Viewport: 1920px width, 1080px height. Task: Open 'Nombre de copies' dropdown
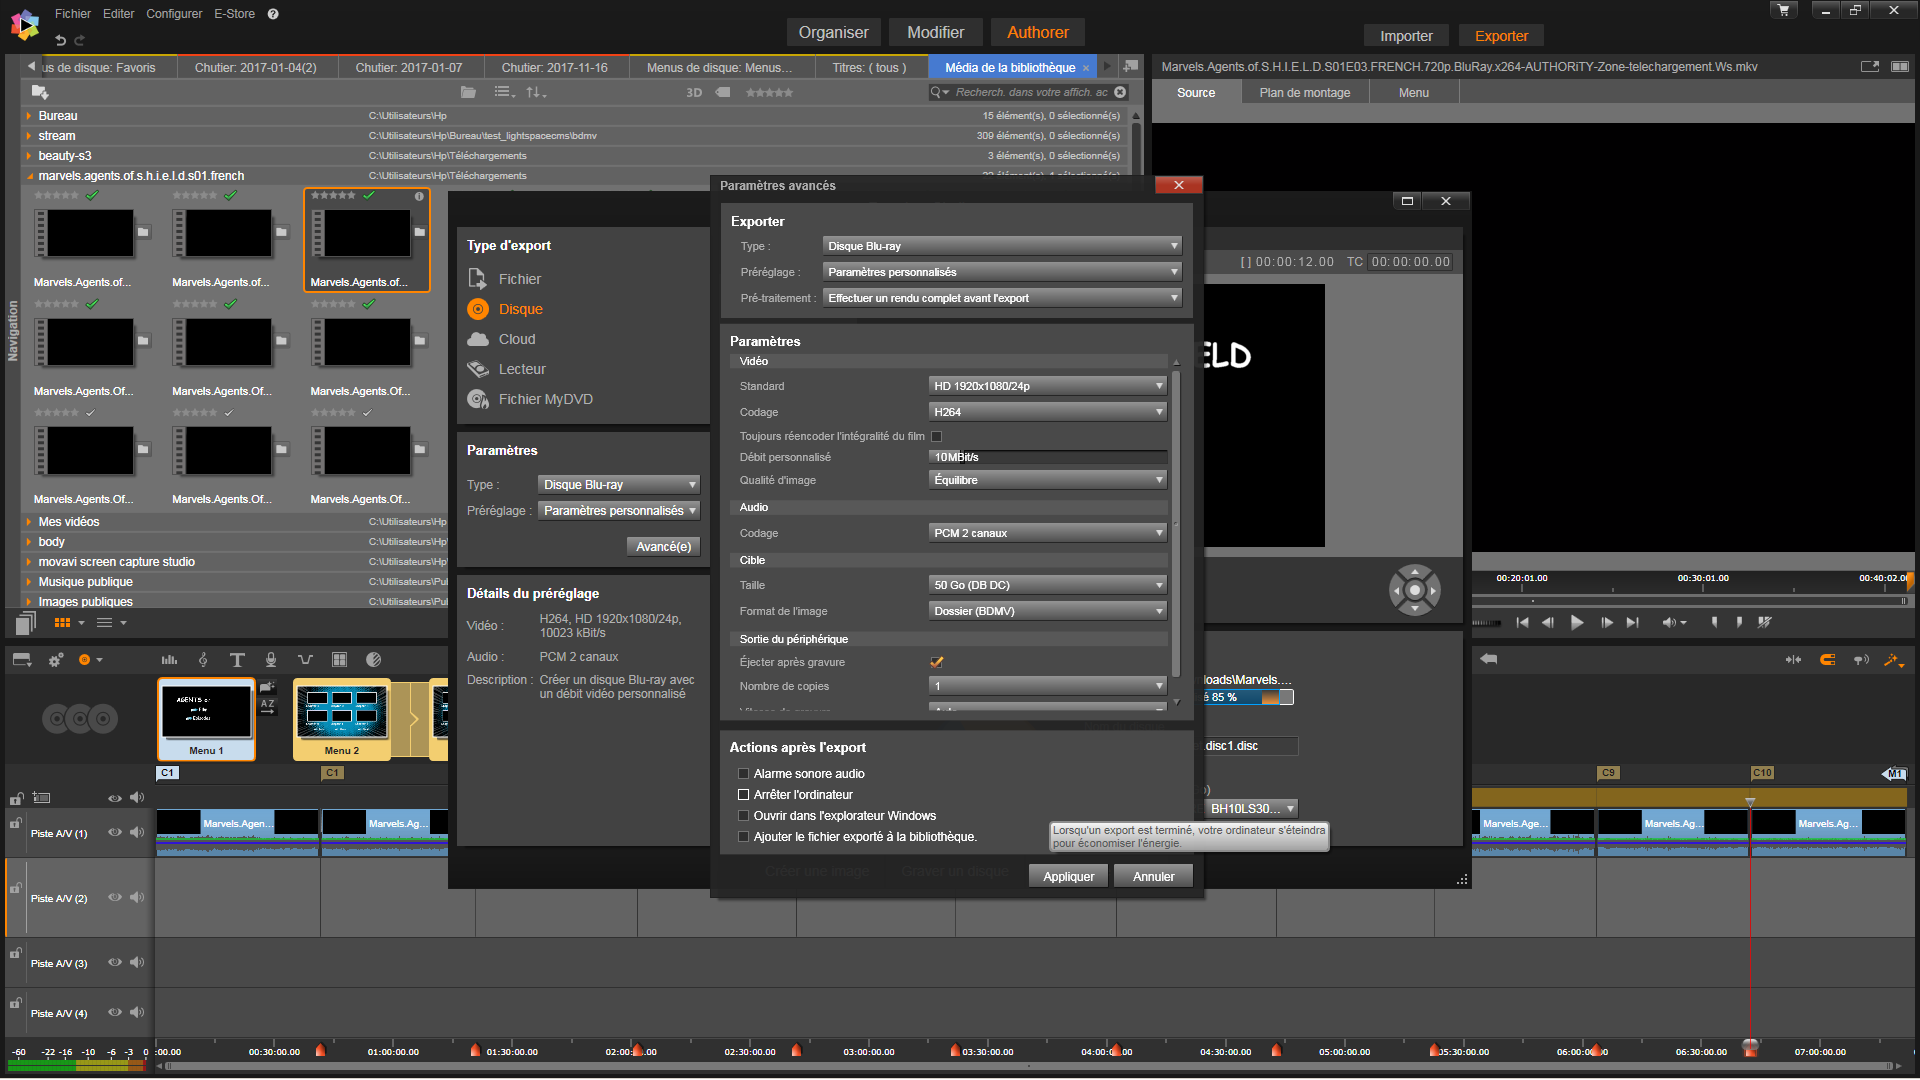(x=1048, y=686)
